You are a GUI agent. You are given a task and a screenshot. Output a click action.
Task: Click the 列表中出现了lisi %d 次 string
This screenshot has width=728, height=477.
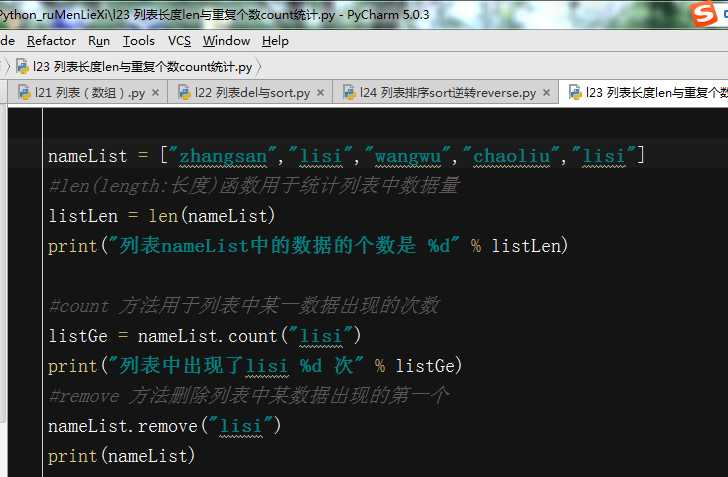tap(236, 366)
